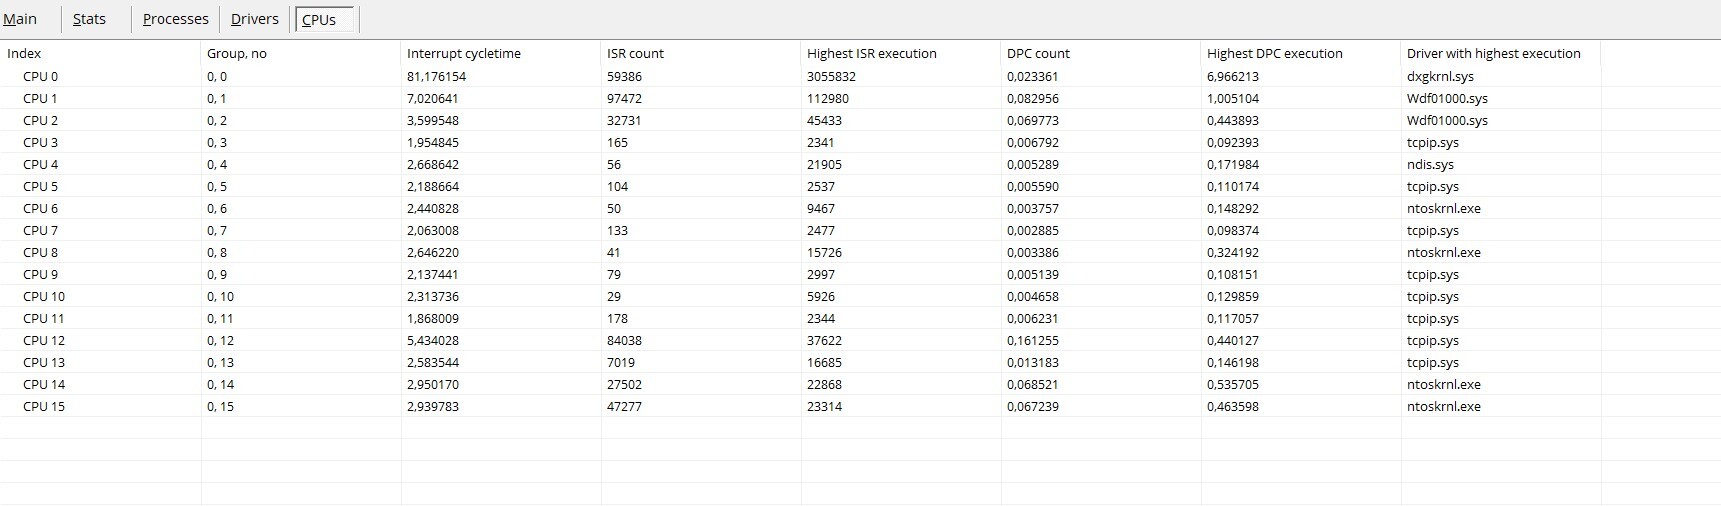Image resolution: width=1721 pixels, height=506 pixels.
Task: Click the CPUs tab
Action: 319,20
